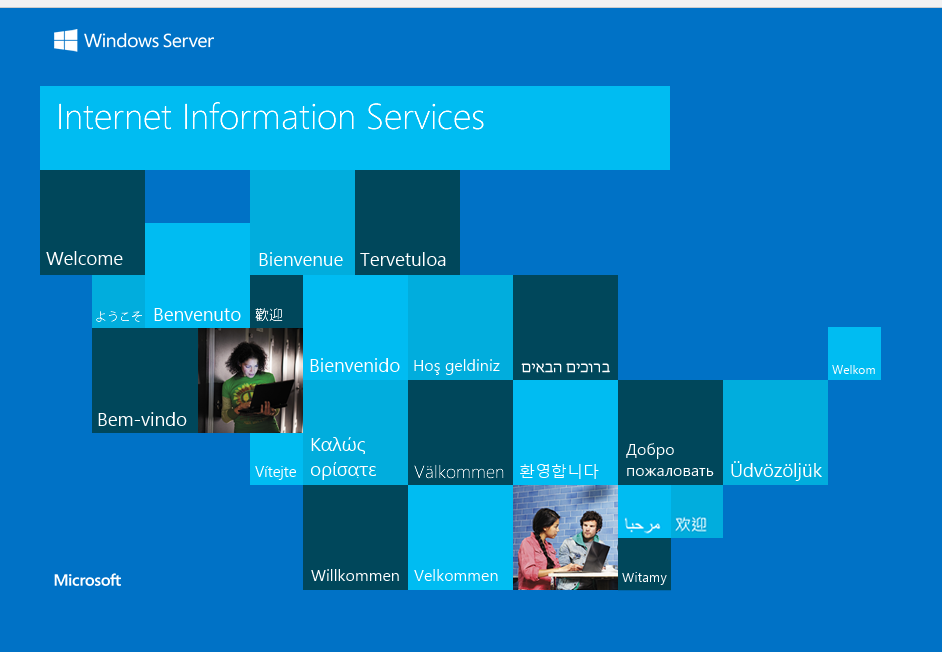
Task: Click the Internet Information Services banner
Action: tap(355, 128)
